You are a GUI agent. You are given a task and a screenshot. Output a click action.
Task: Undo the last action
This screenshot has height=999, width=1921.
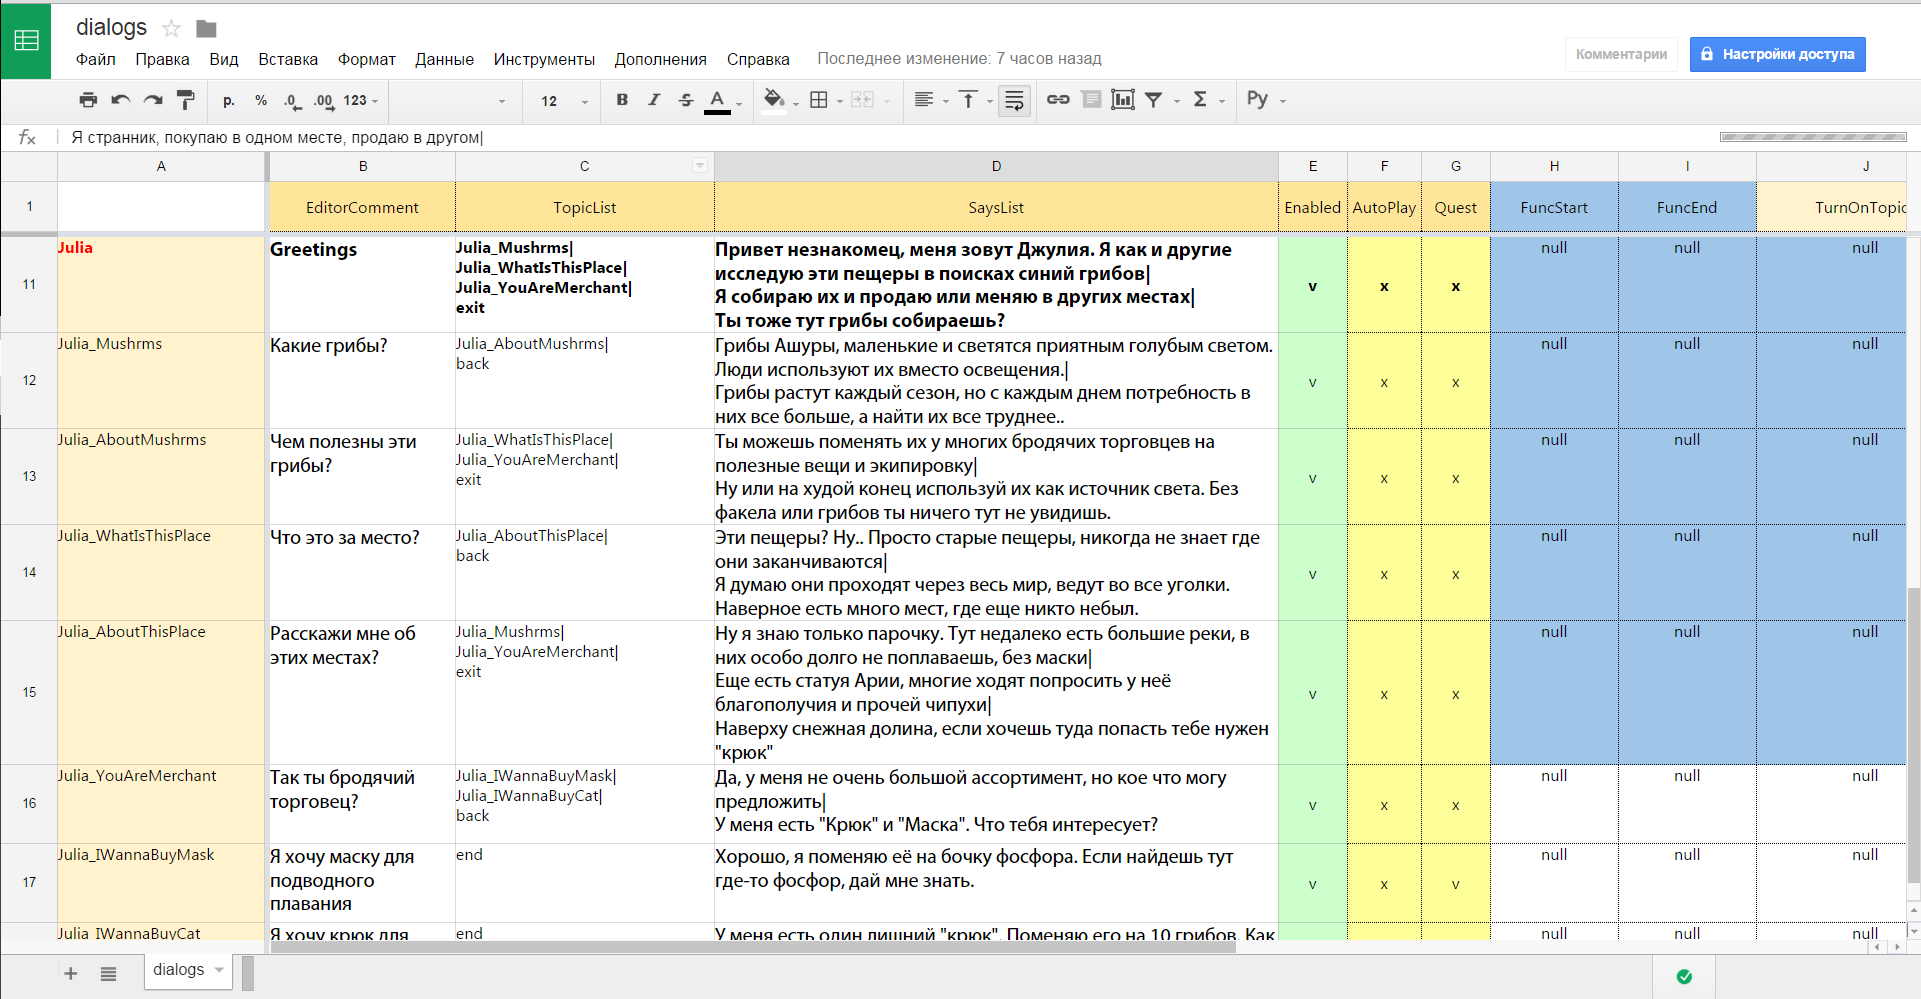pyautogui.click(x=121, y=100)
